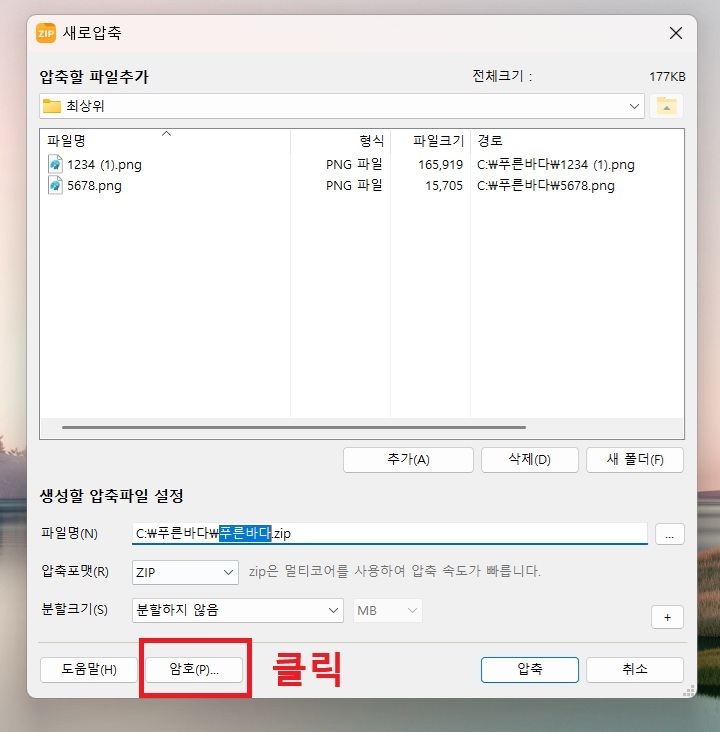Click the up-folder icon button
Viewport: 720px width, 732px height.
[666, 106]
